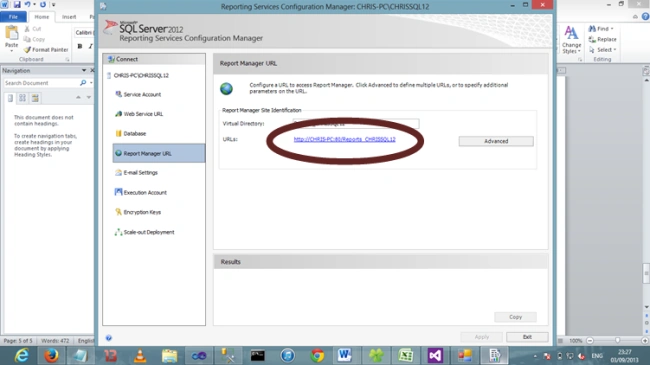This screenshot has width=650, height=365.
Task: Open Scale-out Deployment section
Action: point(144,232)
